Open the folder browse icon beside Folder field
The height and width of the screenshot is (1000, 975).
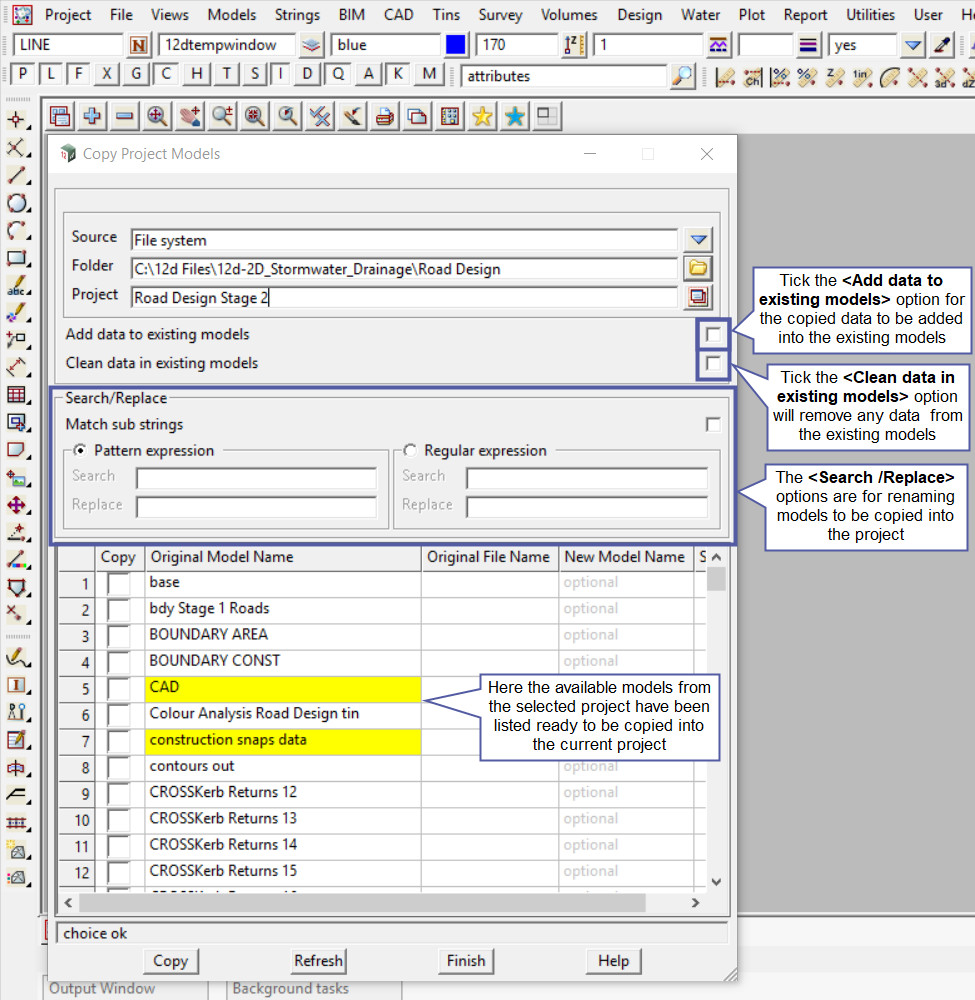[698, 268]
